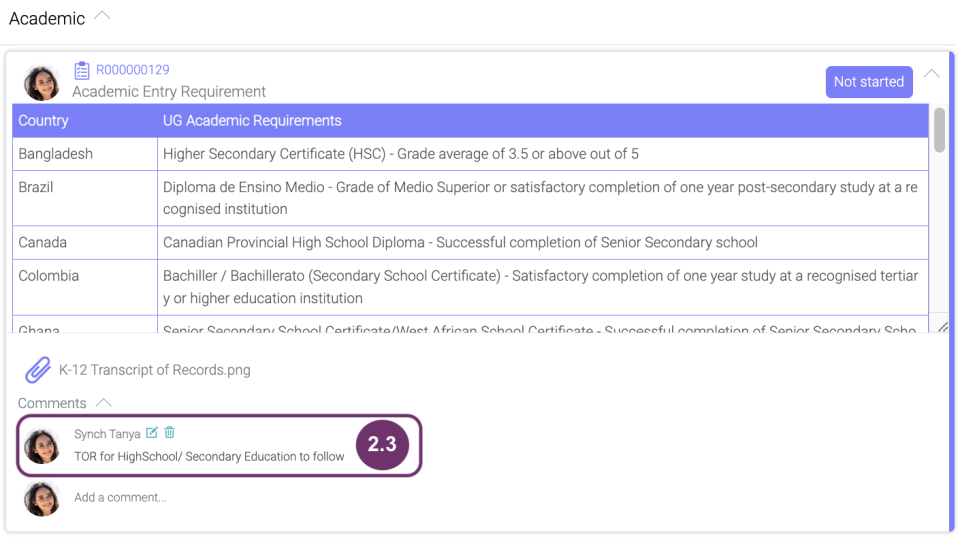Collapse the Comments section chevron
The height and width of the screenshot is (541, 960).
click(104, 403)
